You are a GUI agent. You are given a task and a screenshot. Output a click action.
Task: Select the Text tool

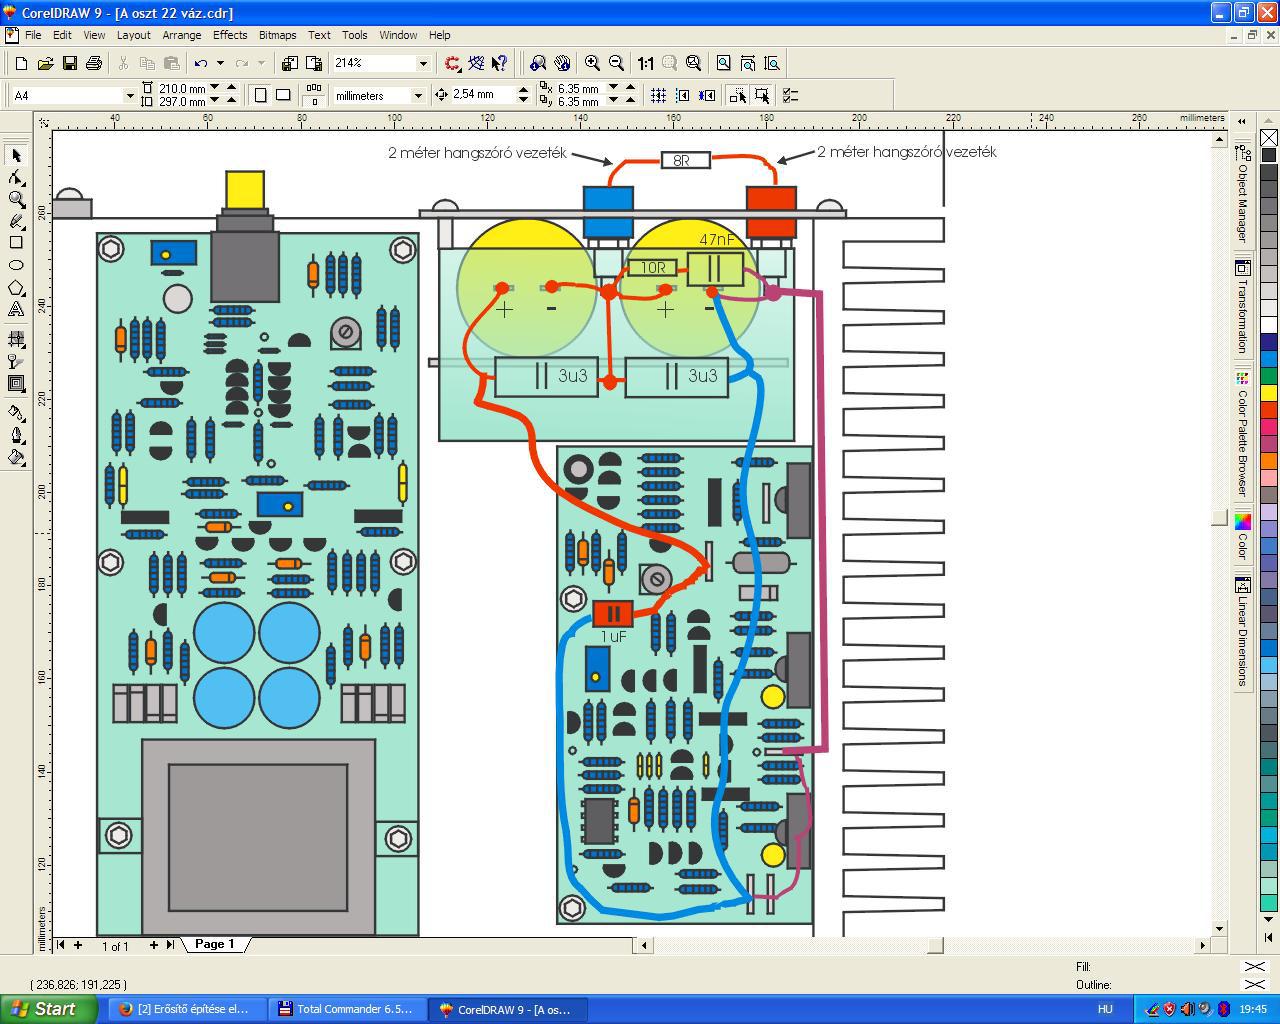click(16, 310)
